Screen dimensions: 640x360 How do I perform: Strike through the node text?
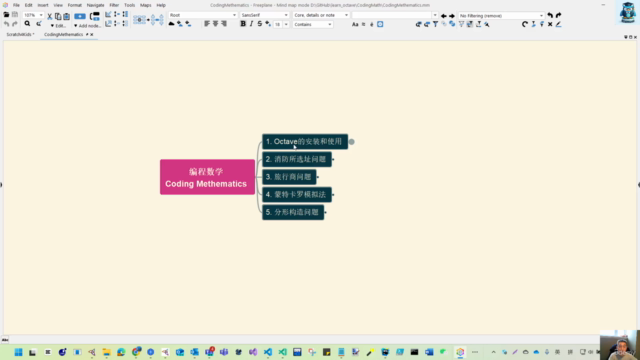click(x=260, y=24)
